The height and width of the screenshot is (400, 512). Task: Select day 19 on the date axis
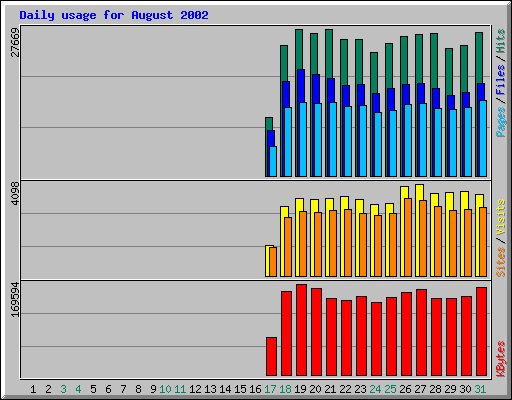[300, 389]
